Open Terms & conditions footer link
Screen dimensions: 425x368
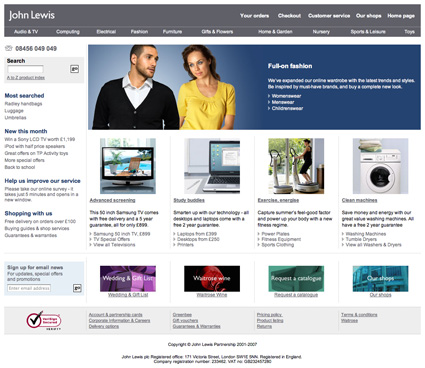(359, 315)
